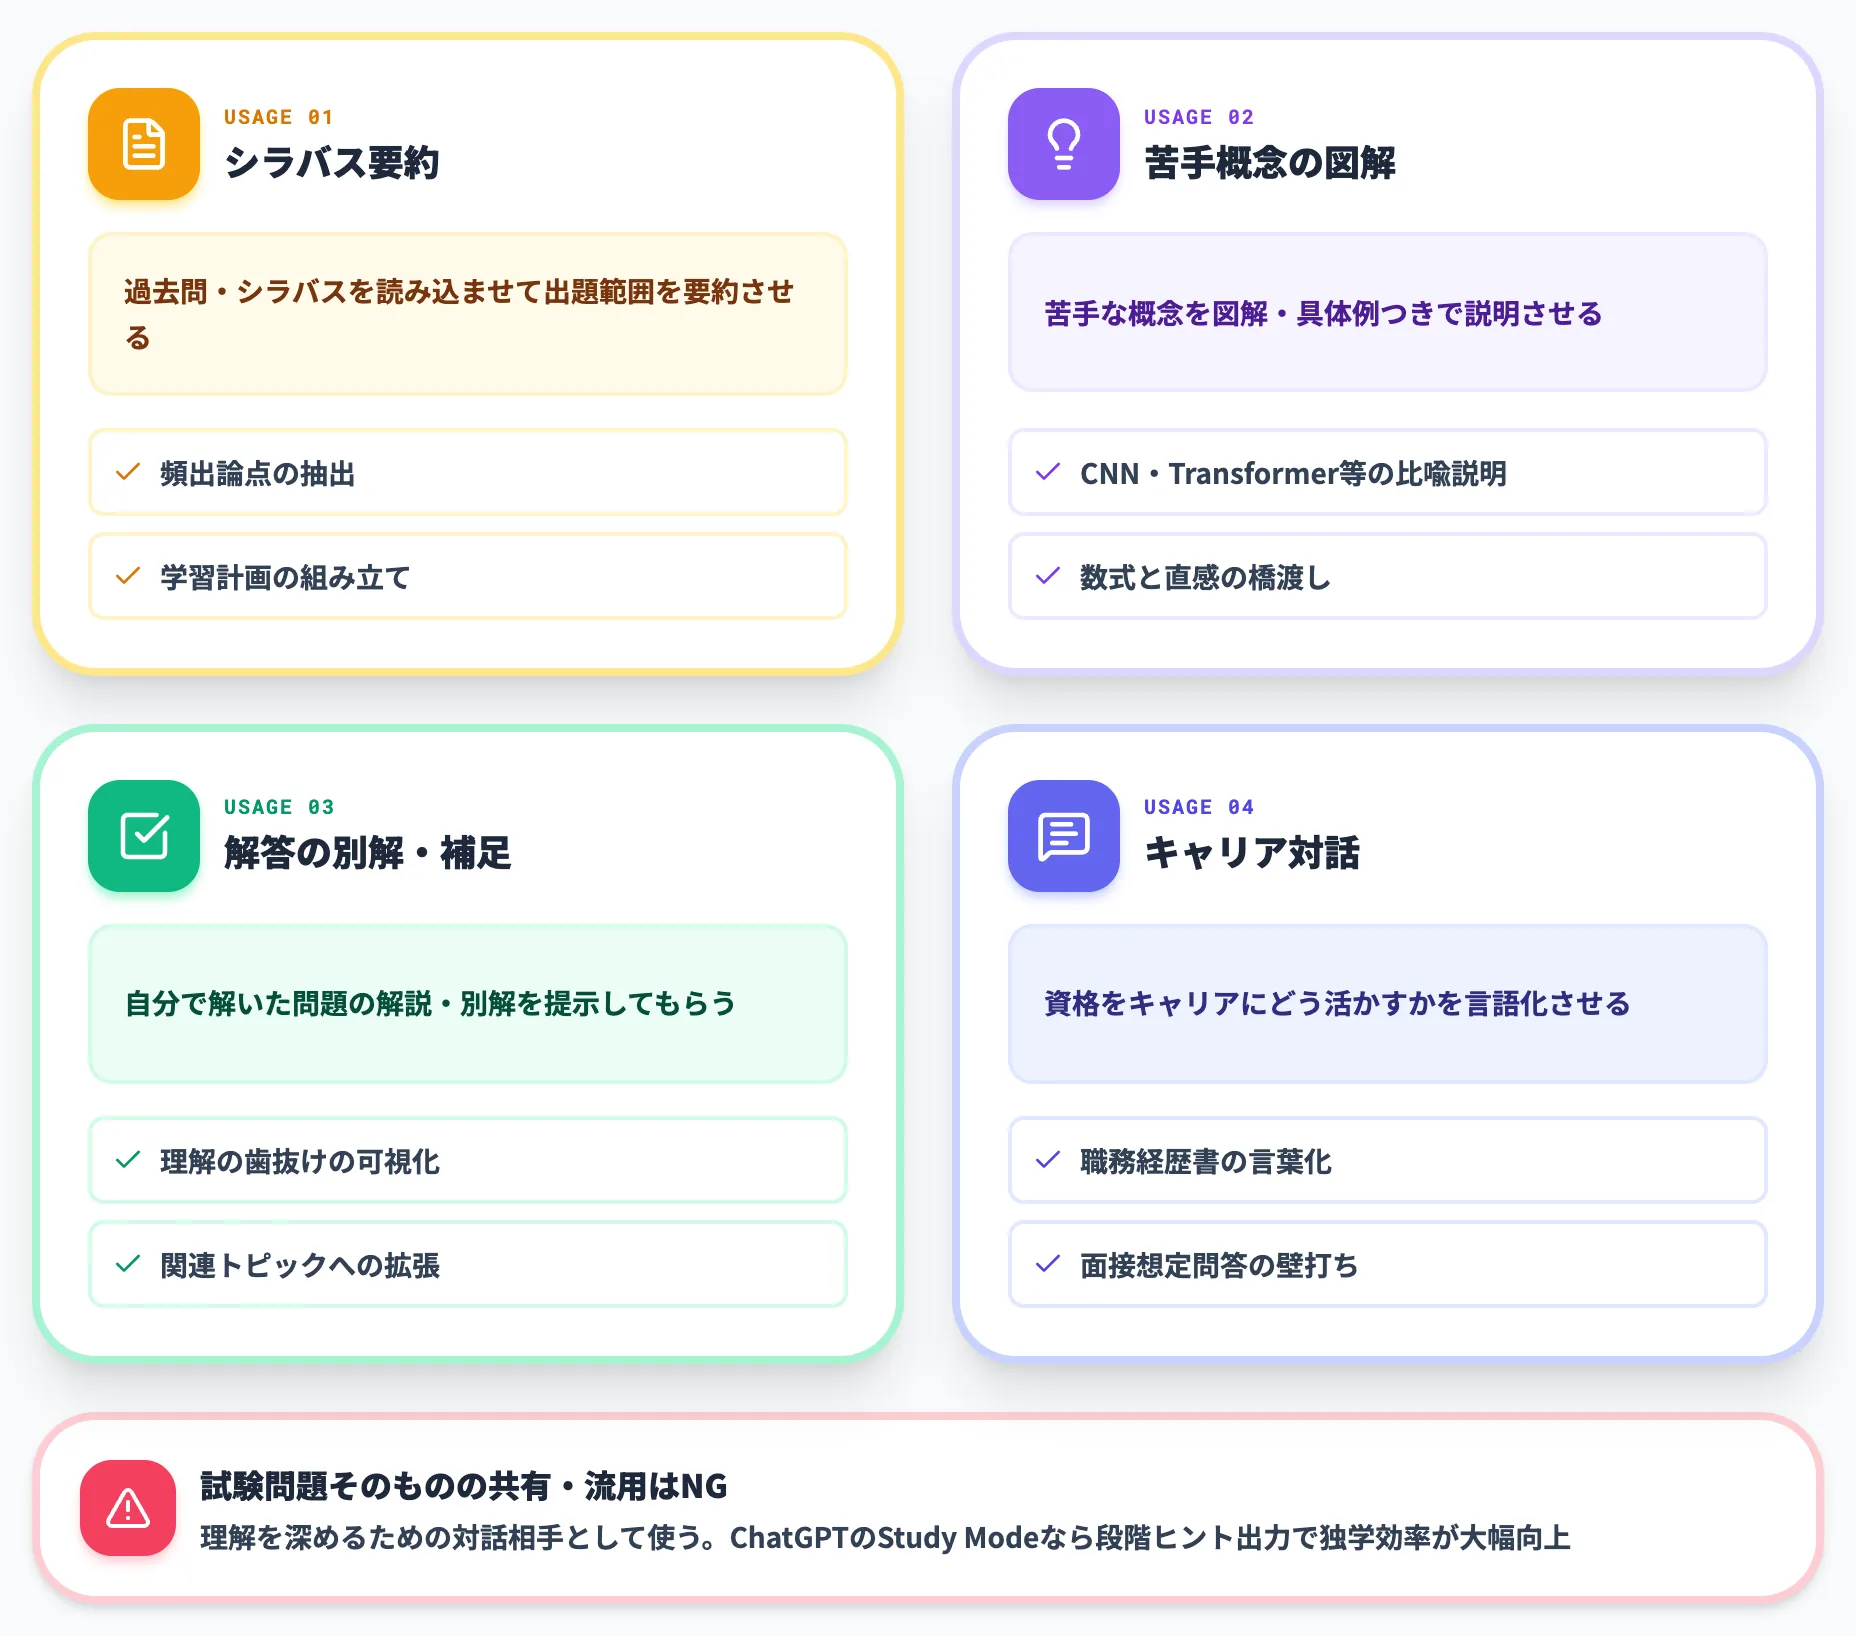The width and height of the screenshot is (1856, 1636).
Task: Select the 関連トピックへの拡張 list item
Action: click(468, 1264)
